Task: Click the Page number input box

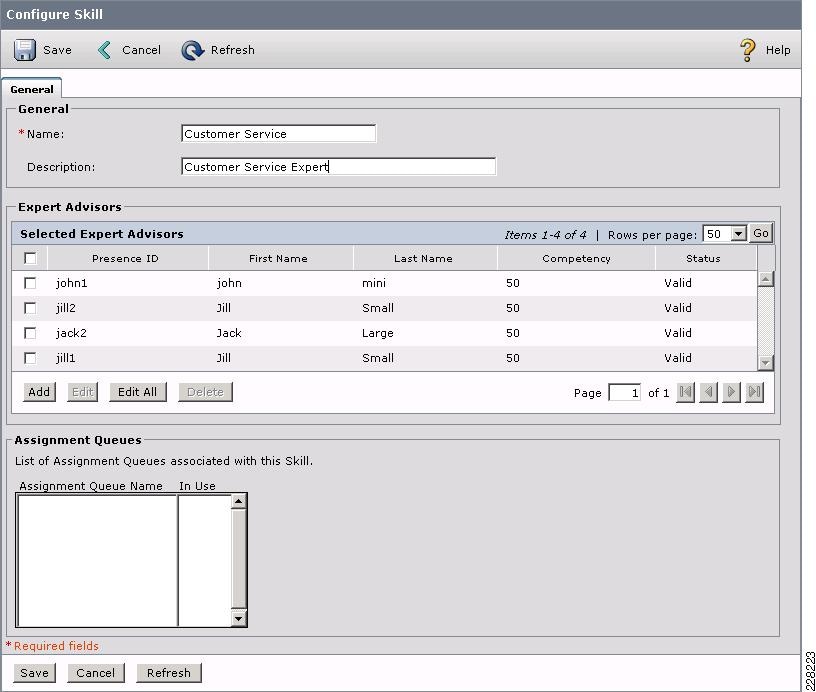Action: (624, 392)
